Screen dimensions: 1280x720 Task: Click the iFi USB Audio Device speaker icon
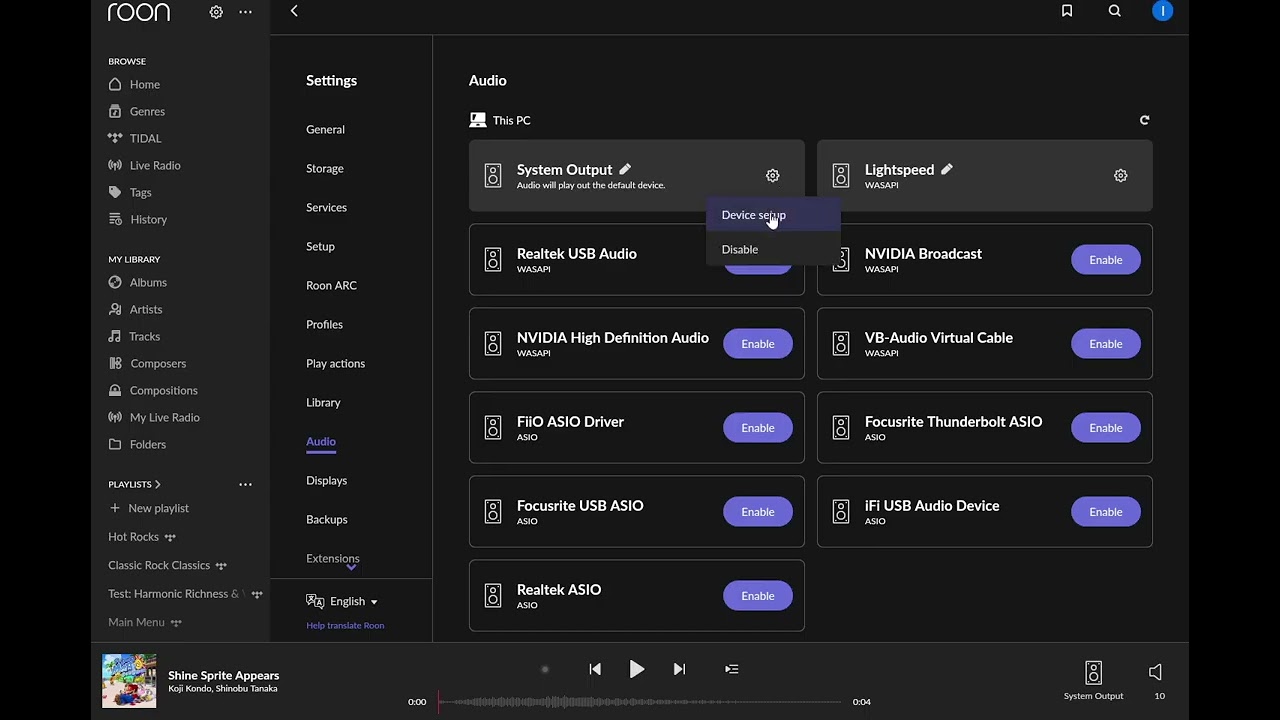click(841, 512)
